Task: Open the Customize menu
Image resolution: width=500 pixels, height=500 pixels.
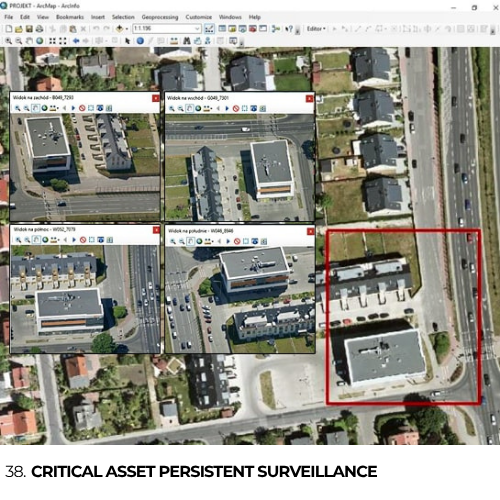Action: [x=199, y=17]
